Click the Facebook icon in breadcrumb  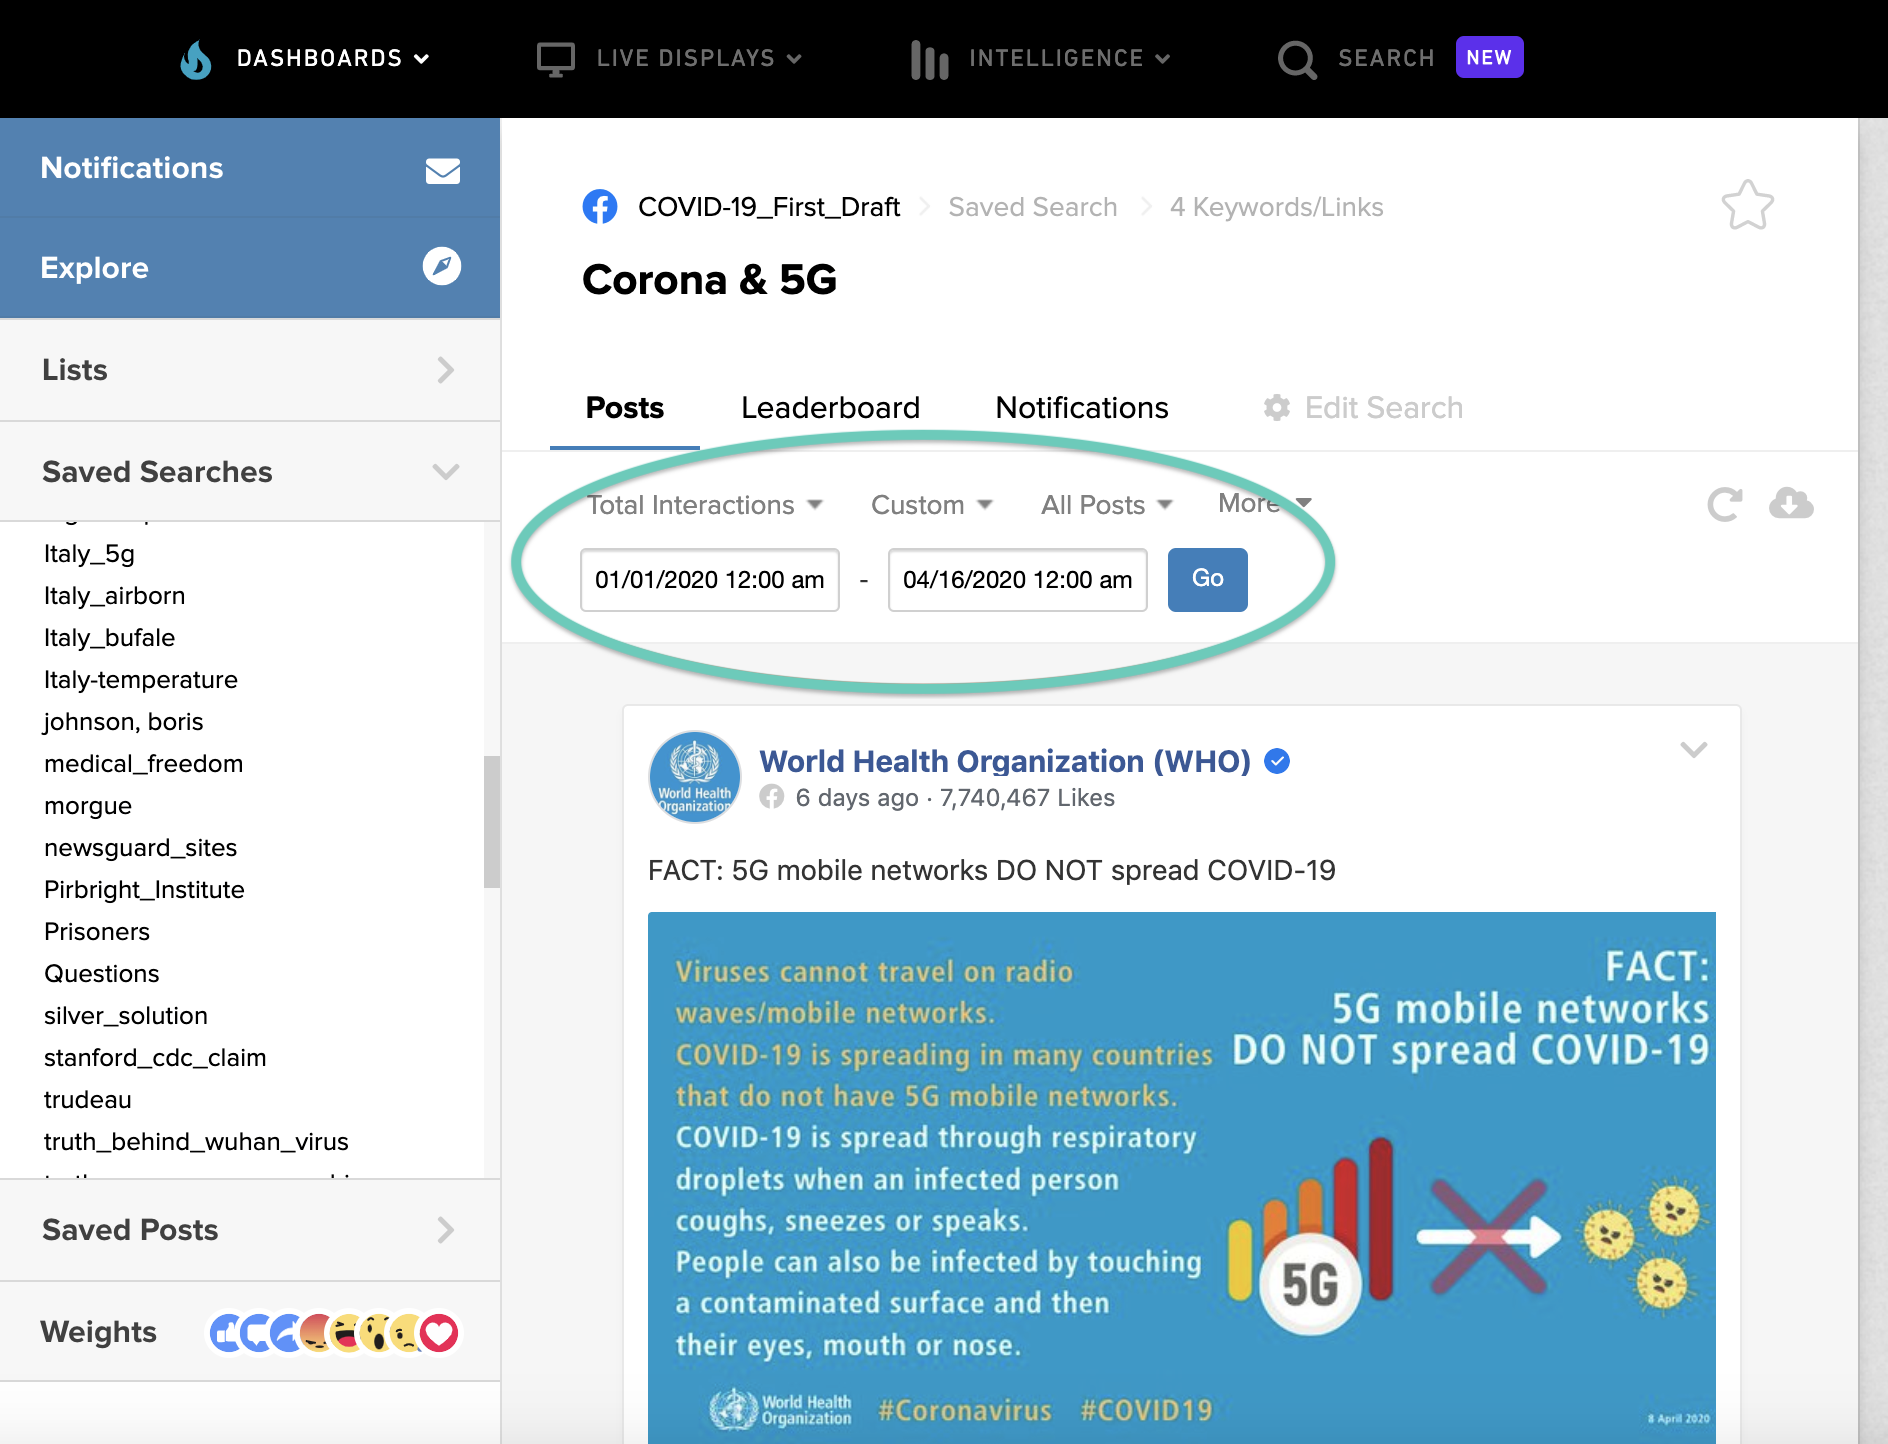click(600, 207)
